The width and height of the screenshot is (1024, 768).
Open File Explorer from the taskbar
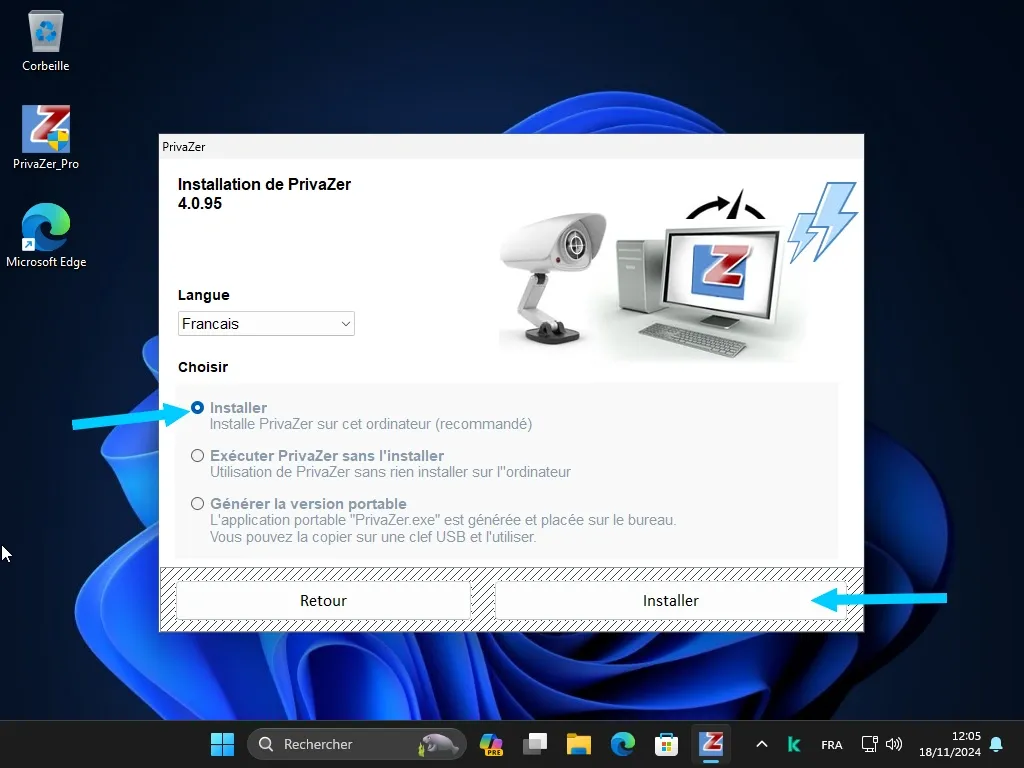(x=579, y=744)
